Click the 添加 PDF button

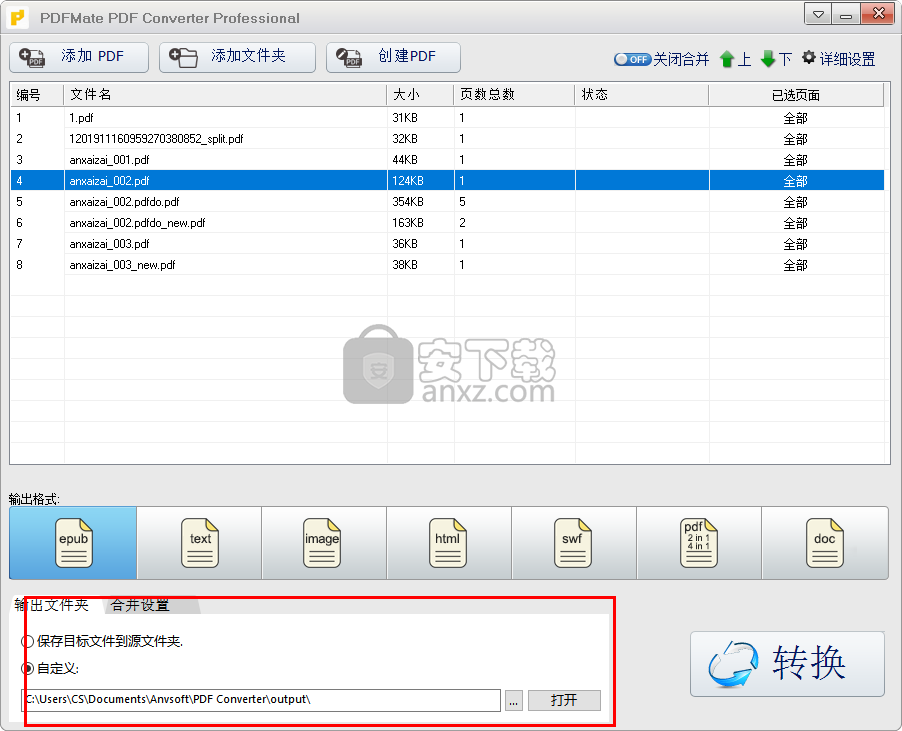(79, 57)
